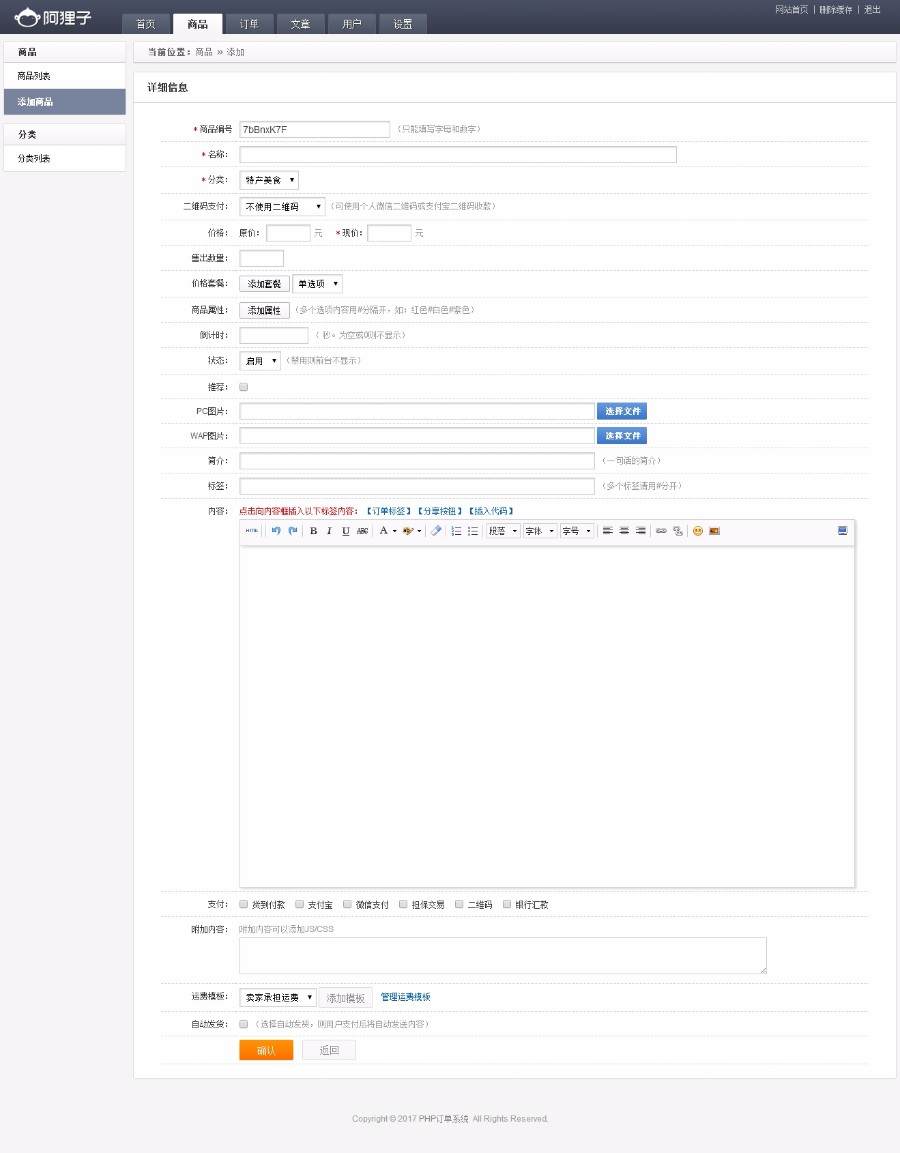Click 退出 to log out

point(872,10)
